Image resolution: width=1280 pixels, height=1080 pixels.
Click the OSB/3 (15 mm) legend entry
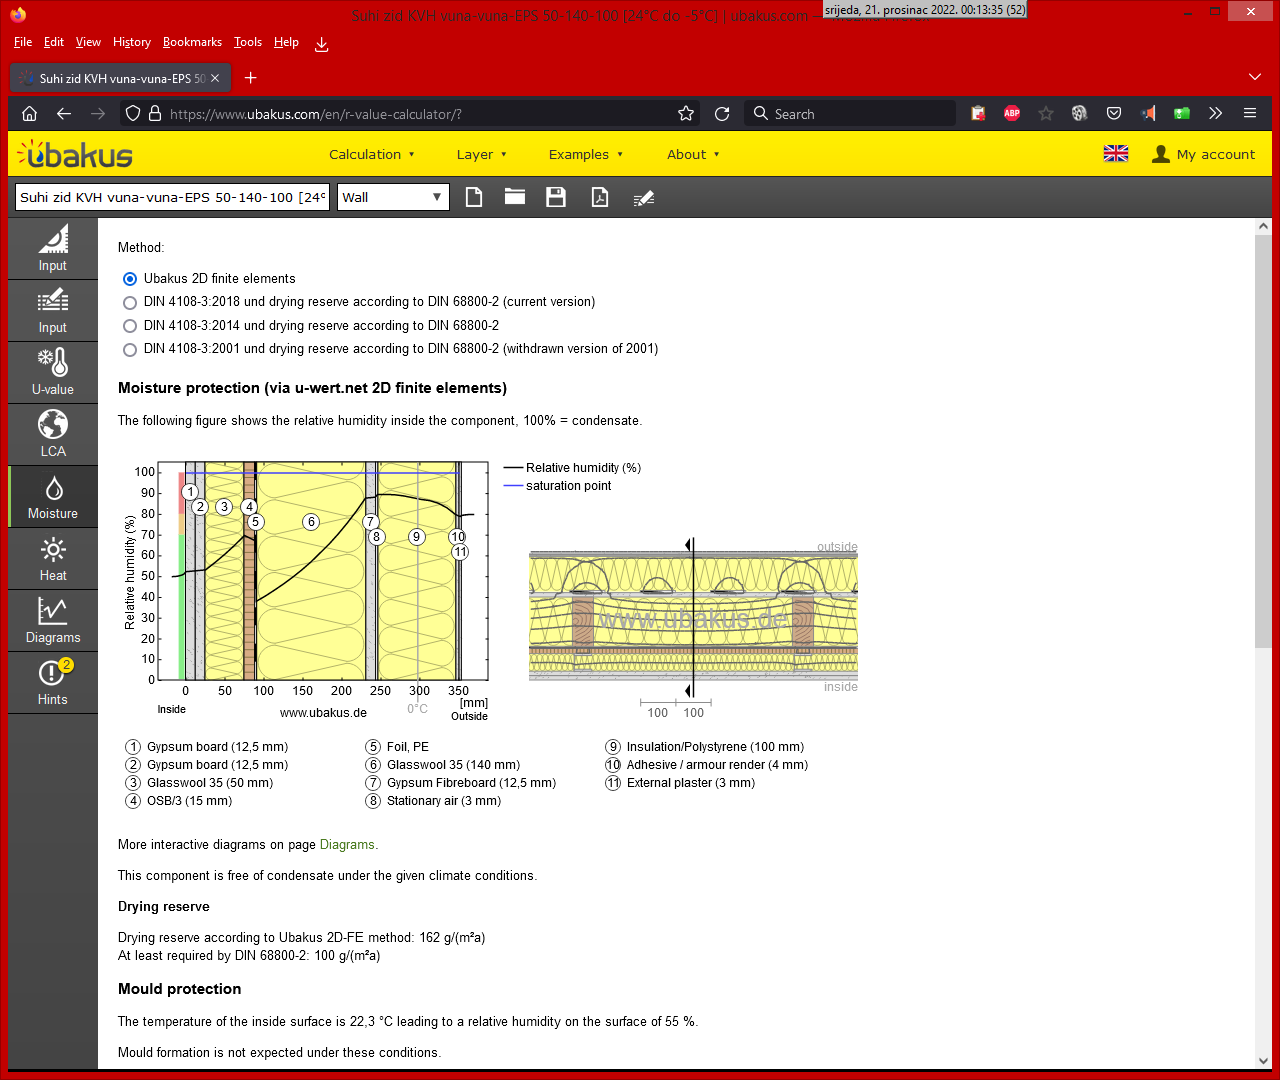point(179,801)
